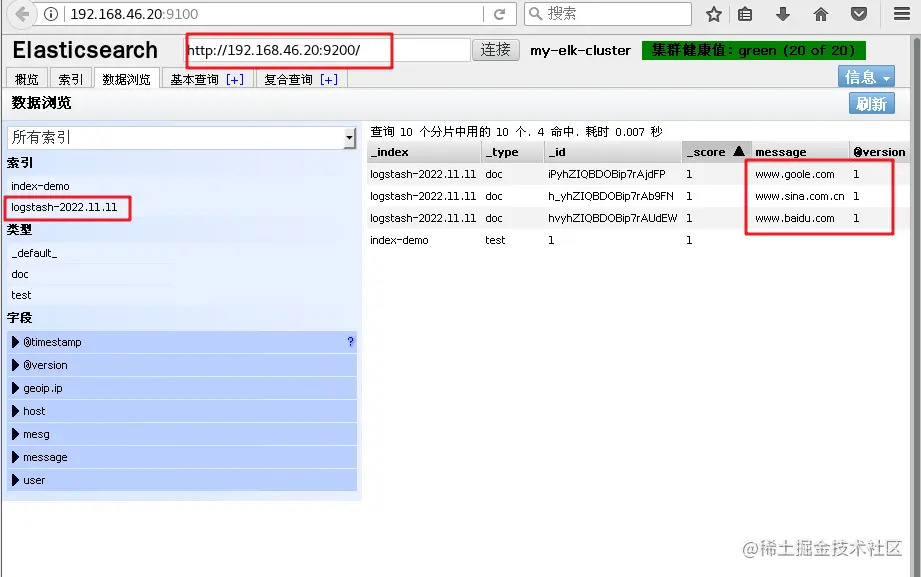Open the 信息 dropdown button

(x=864, y=76)
